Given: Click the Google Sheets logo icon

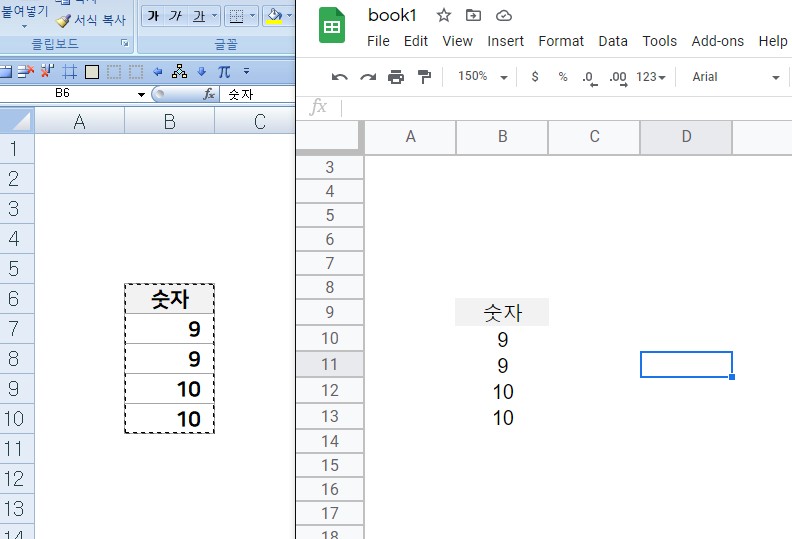Looking at the screenshot, I should coord(332,25).
